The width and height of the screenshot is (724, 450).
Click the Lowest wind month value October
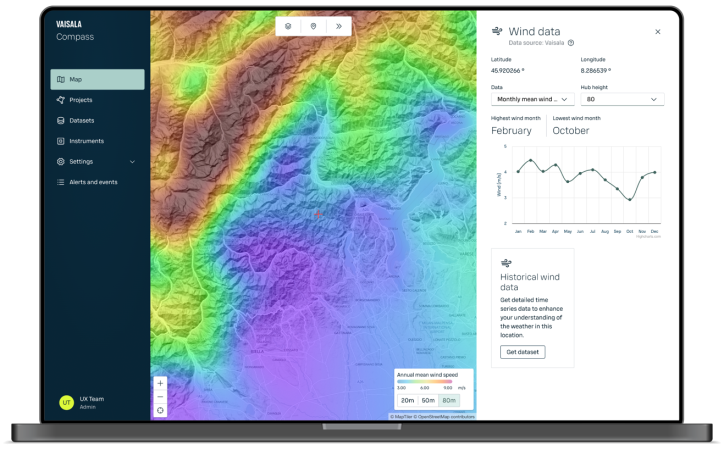point(571,131)
